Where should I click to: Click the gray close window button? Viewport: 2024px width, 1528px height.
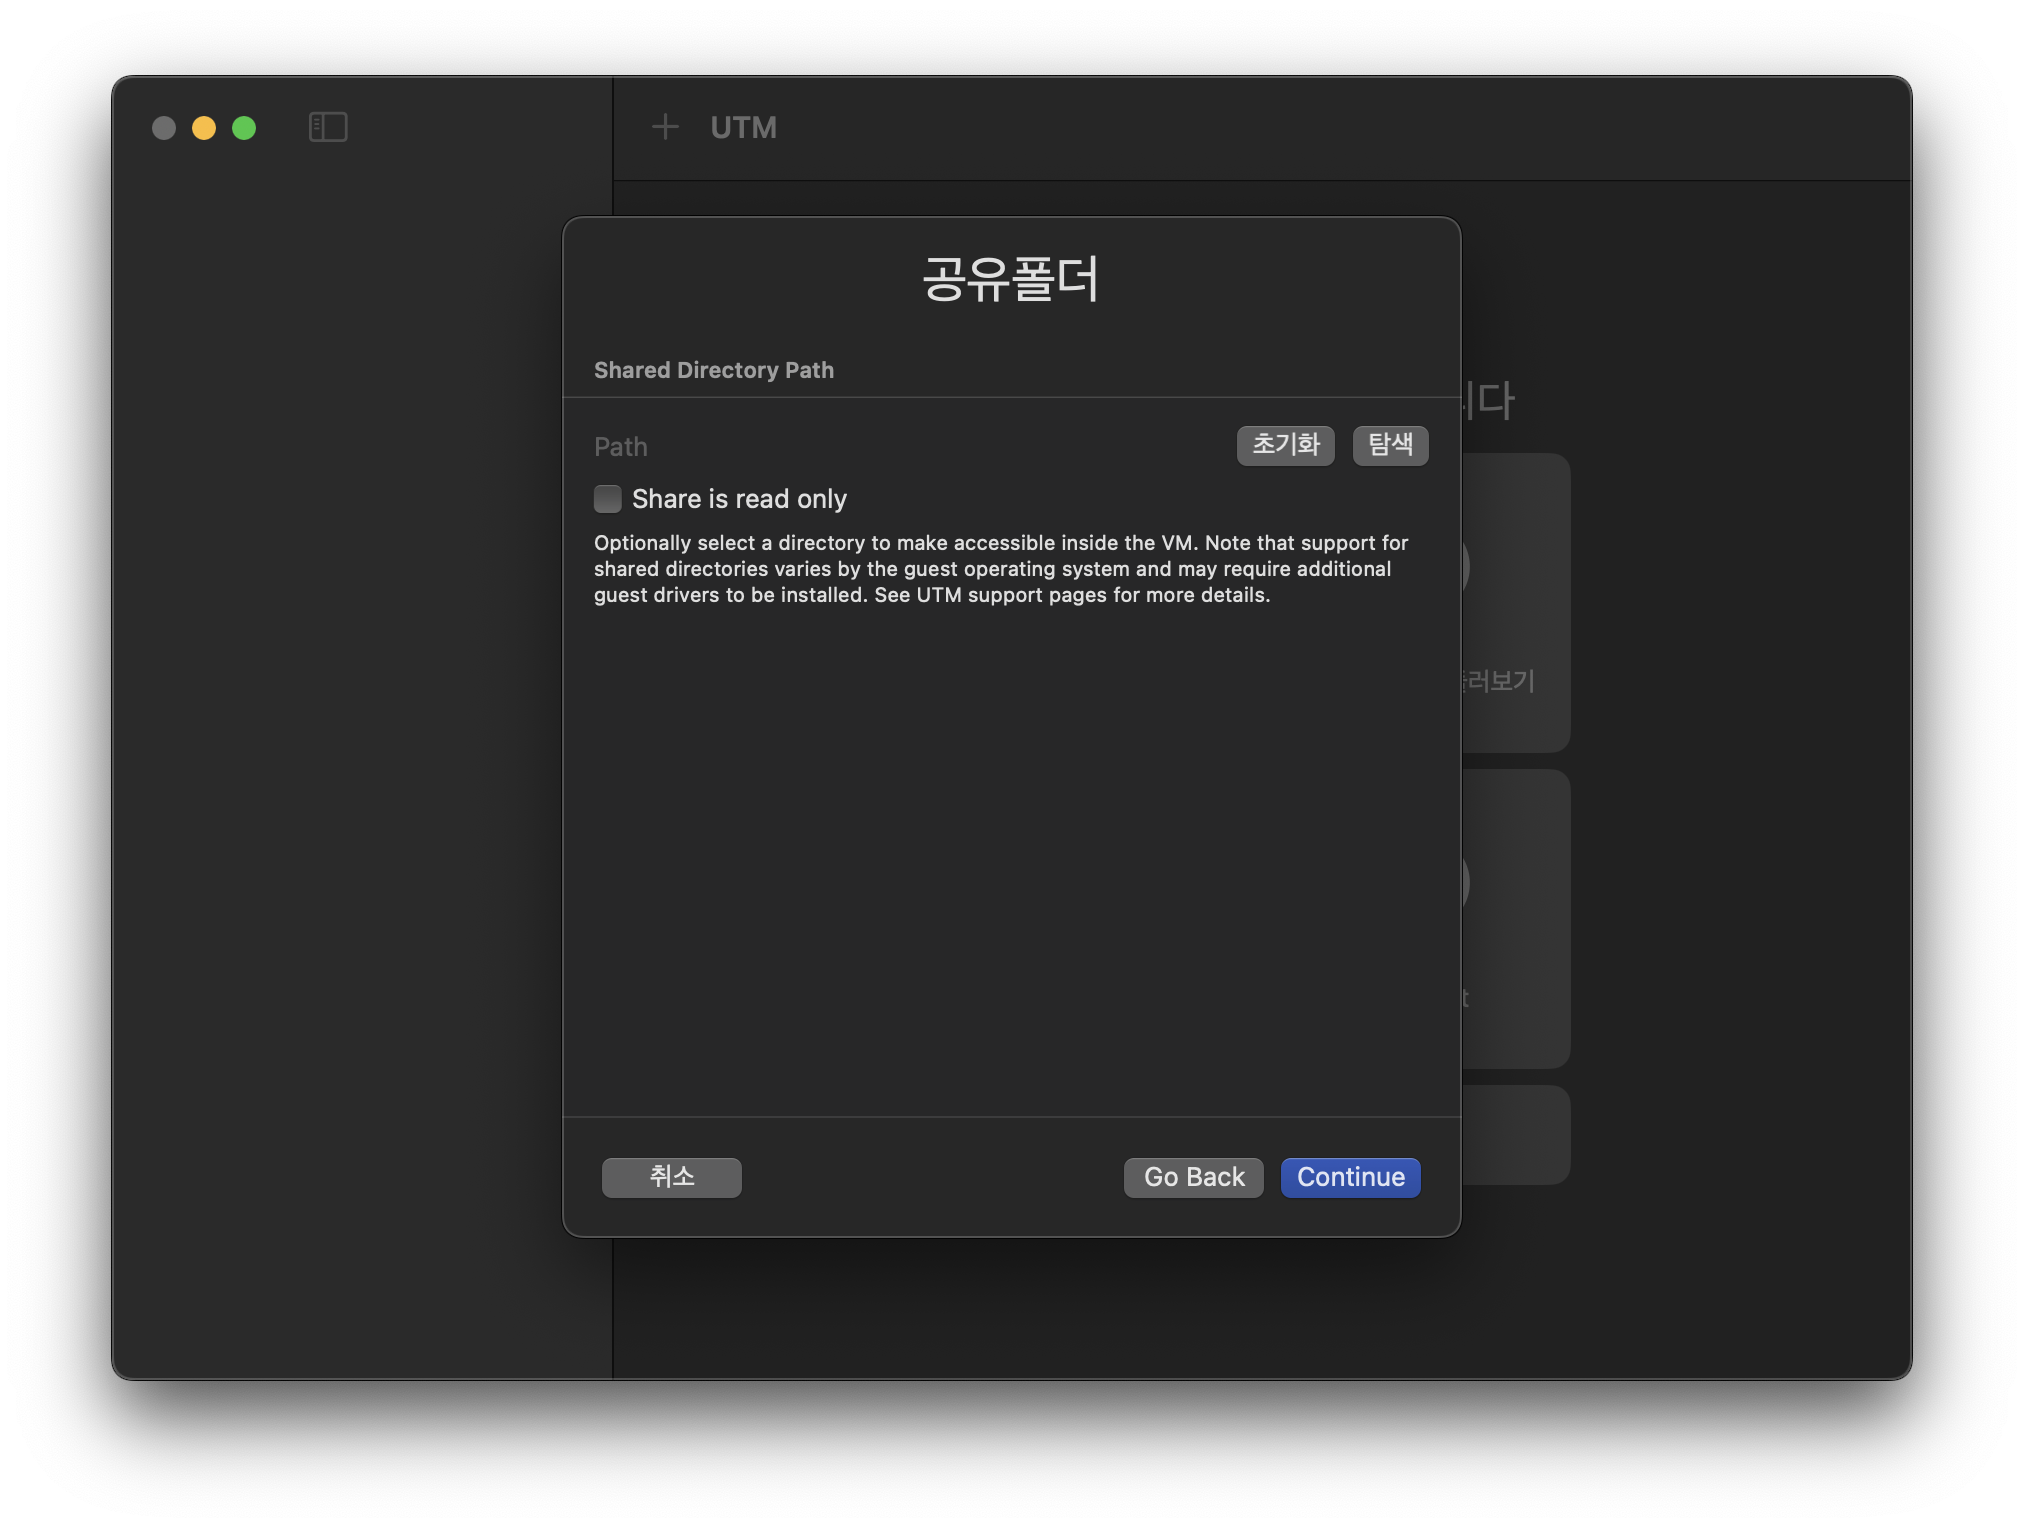click(x=164, y=128)
